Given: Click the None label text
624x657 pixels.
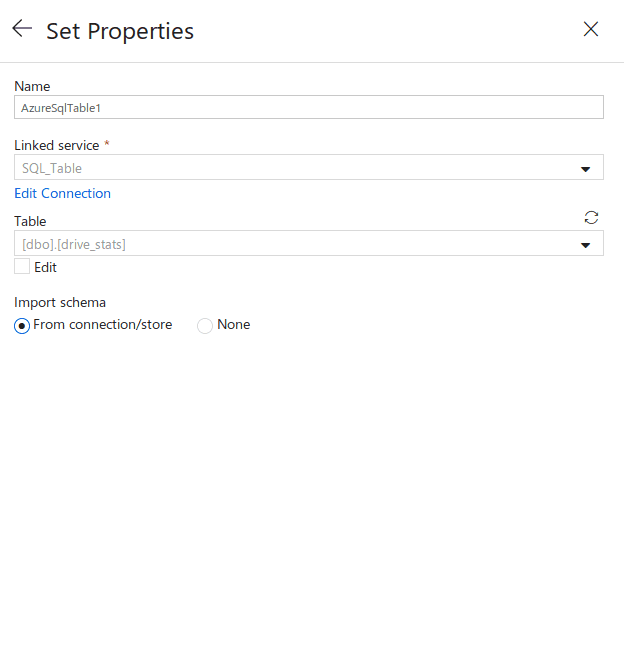Looking at the screenshot, I should pos(233,324).
